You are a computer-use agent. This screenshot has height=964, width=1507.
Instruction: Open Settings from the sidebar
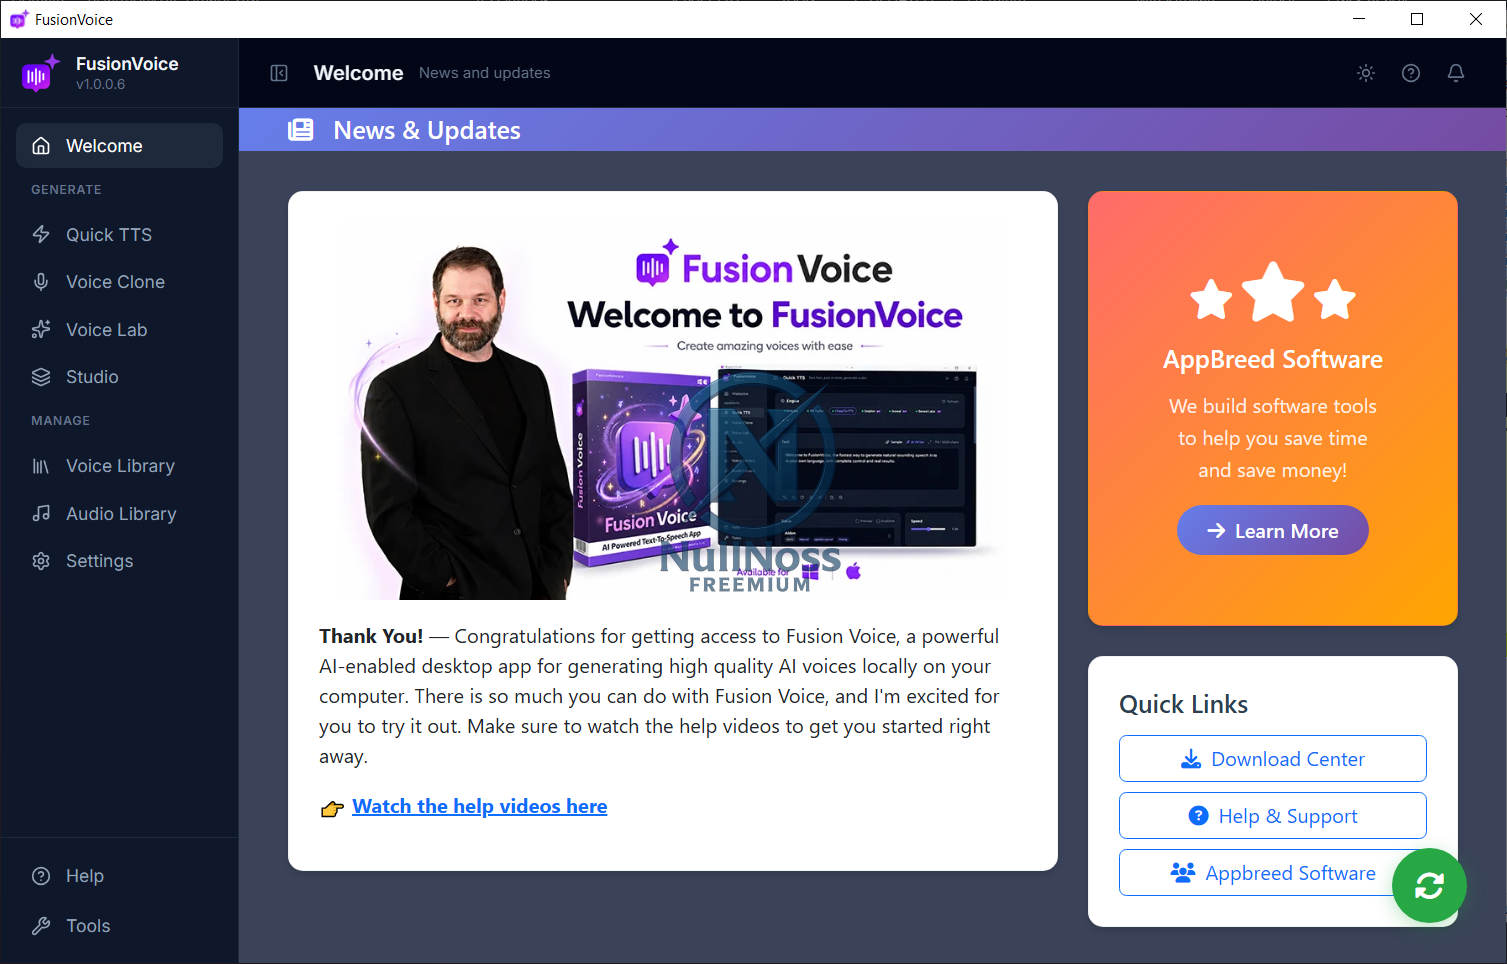tap(119, 561)
